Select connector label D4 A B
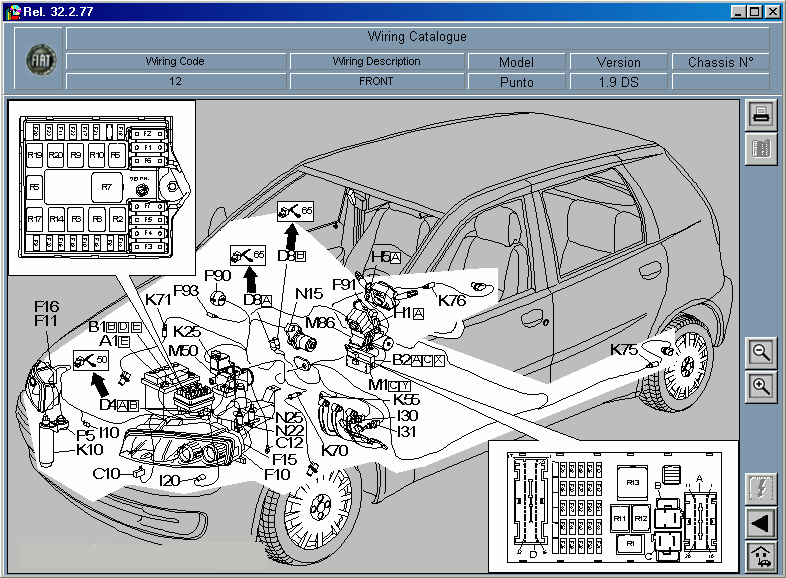The height and width of the screenshot is (578, 786). pos(119,405)
